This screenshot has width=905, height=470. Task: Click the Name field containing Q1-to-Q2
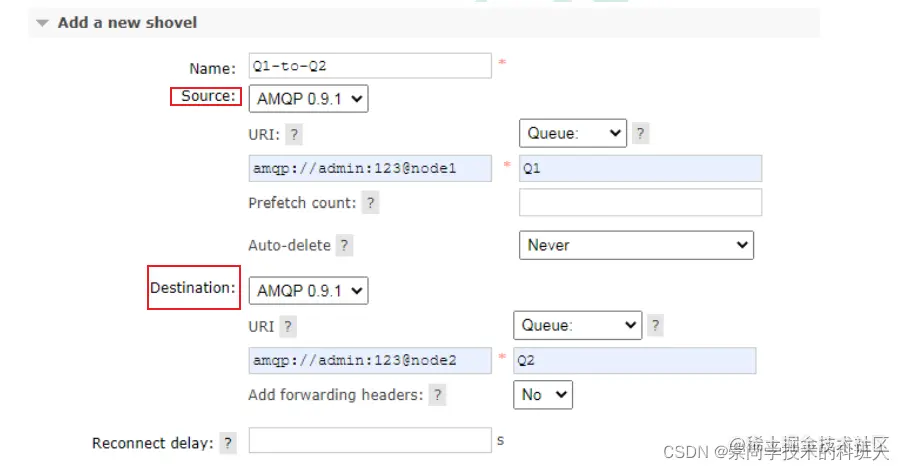370,66
